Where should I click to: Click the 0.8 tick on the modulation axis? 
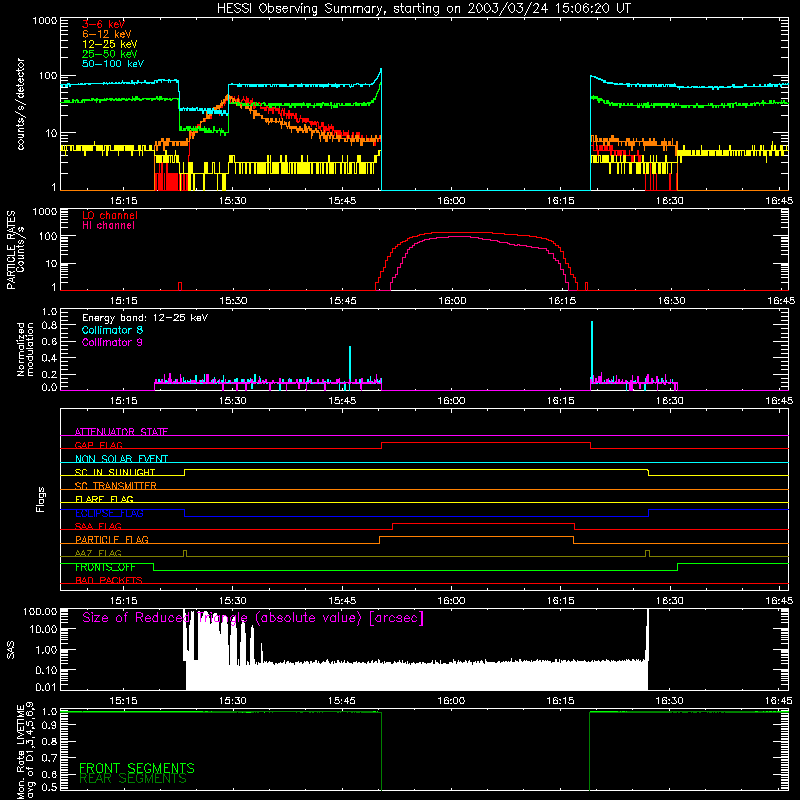coord(49,326)
